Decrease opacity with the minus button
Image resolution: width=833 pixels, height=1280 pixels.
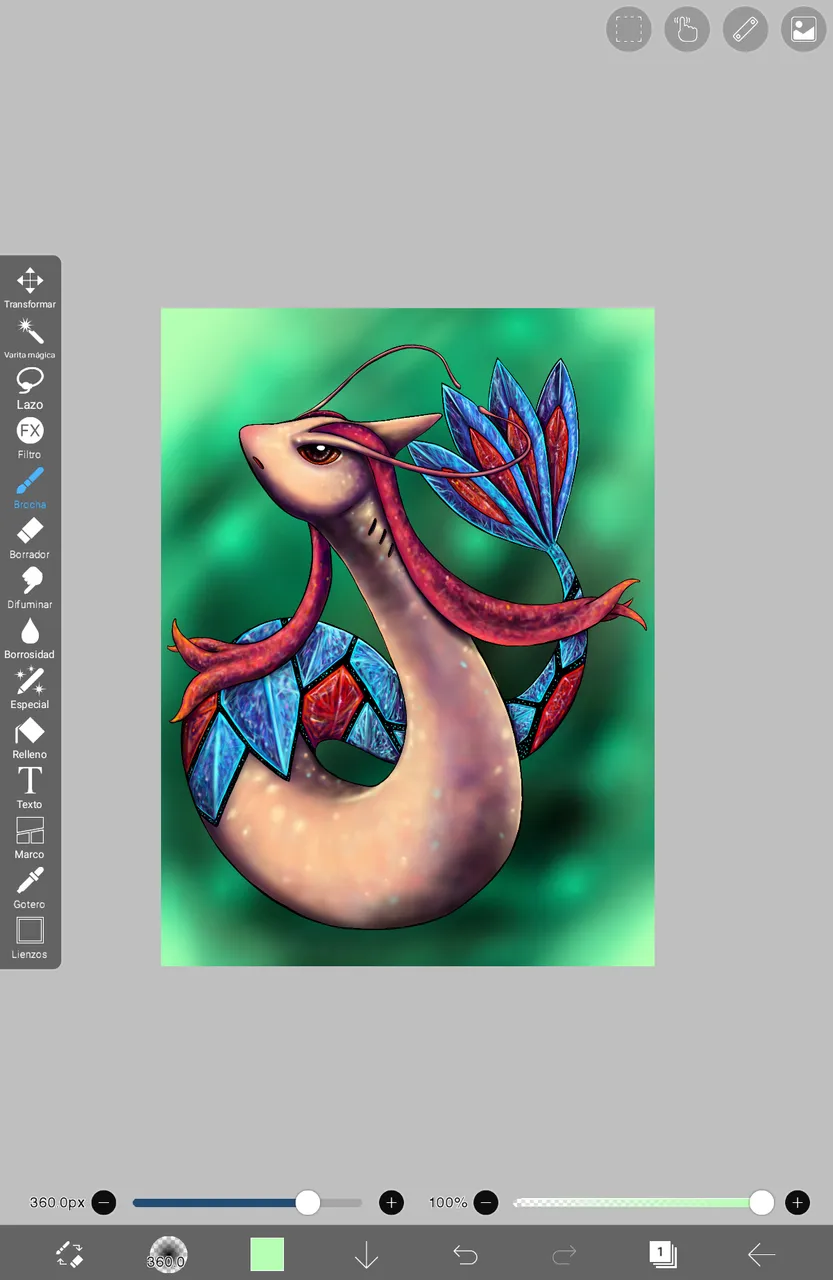(x=486, y=1202)
